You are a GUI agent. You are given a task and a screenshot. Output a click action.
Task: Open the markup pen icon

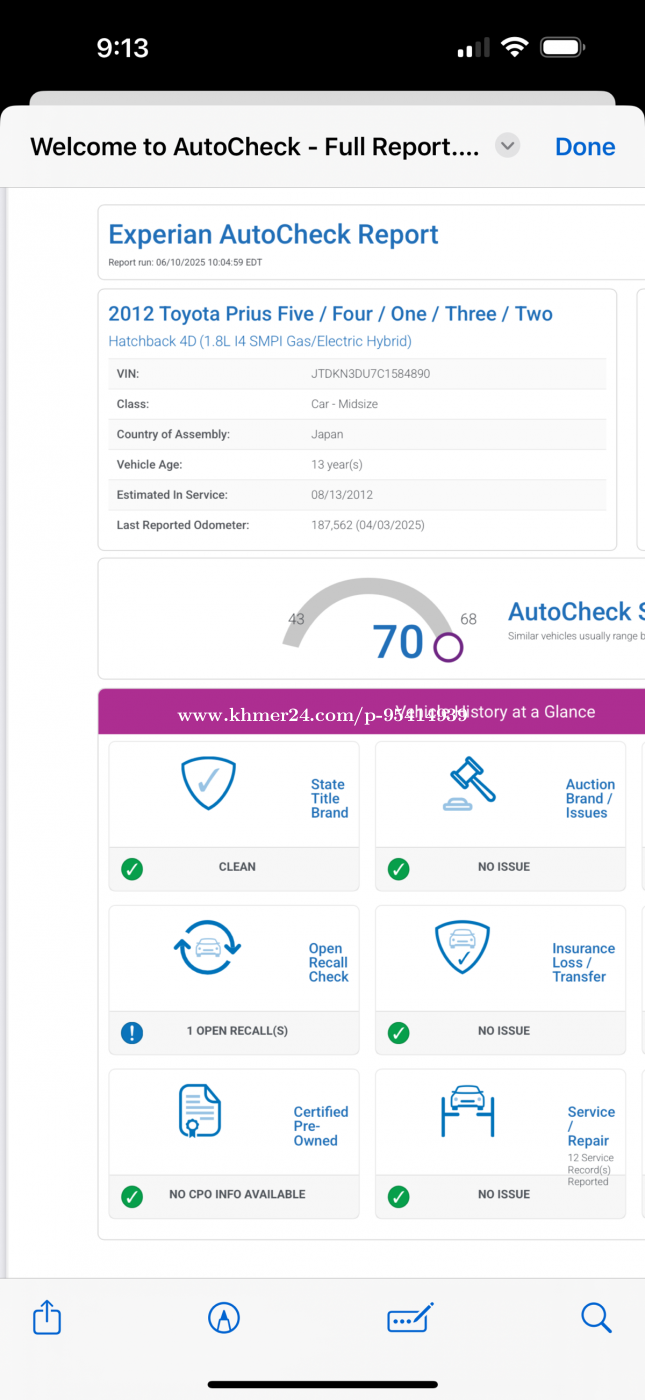click(x=223, y=1318)
